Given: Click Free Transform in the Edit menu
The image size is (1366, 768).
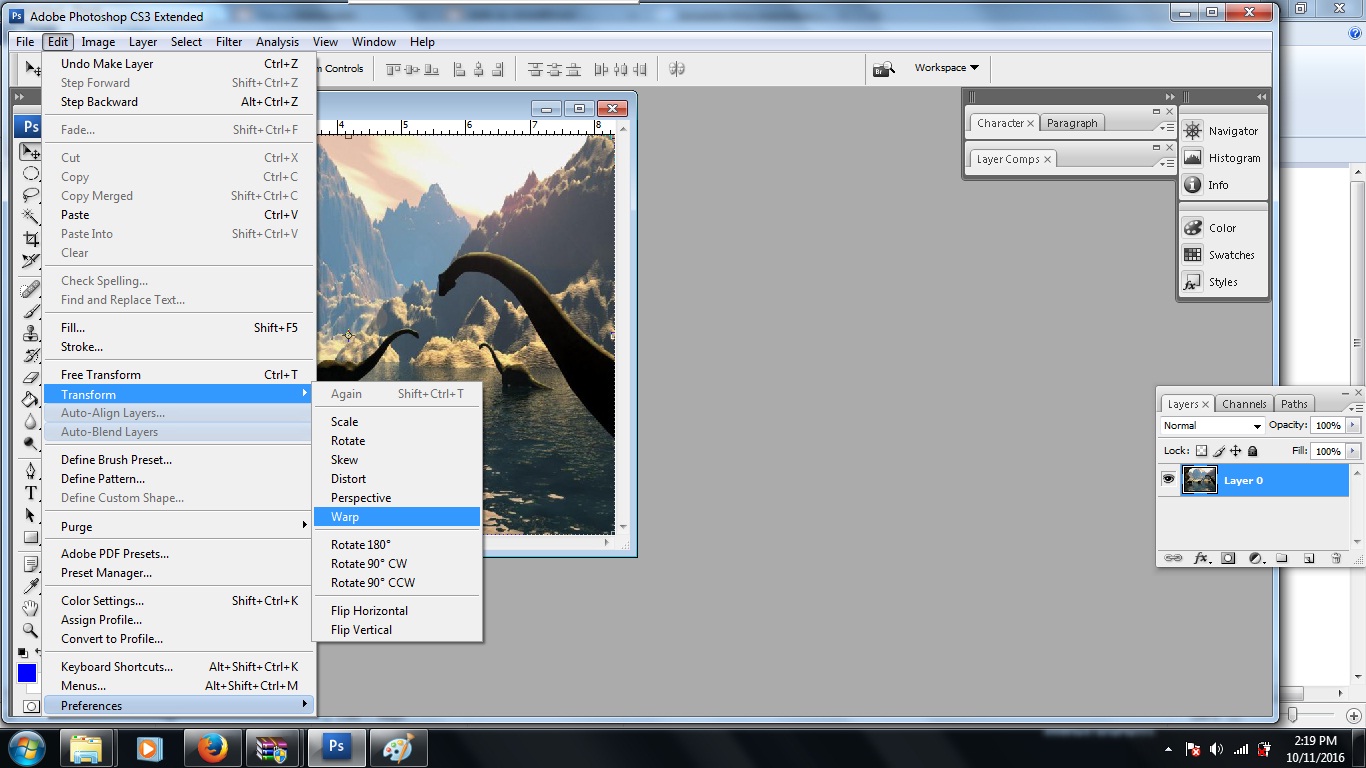Looking at the screenshot, I should pyautogui.click(x=100, y=374).
